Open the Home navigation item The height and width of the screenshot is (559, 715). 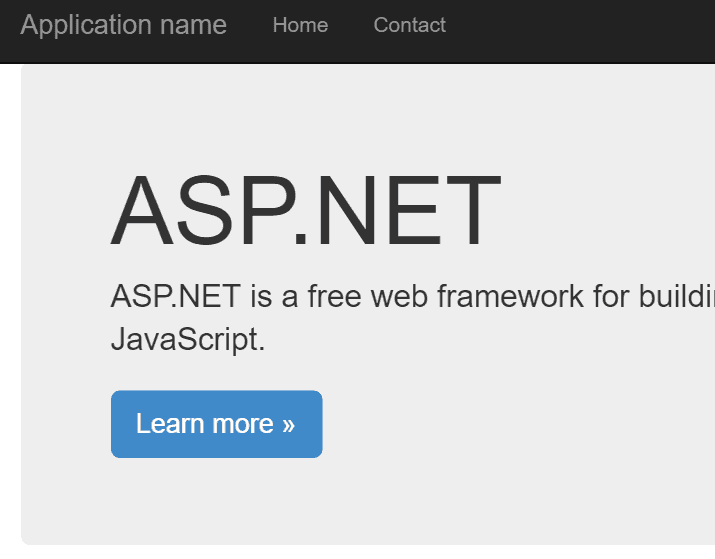(x=300, y=25)
